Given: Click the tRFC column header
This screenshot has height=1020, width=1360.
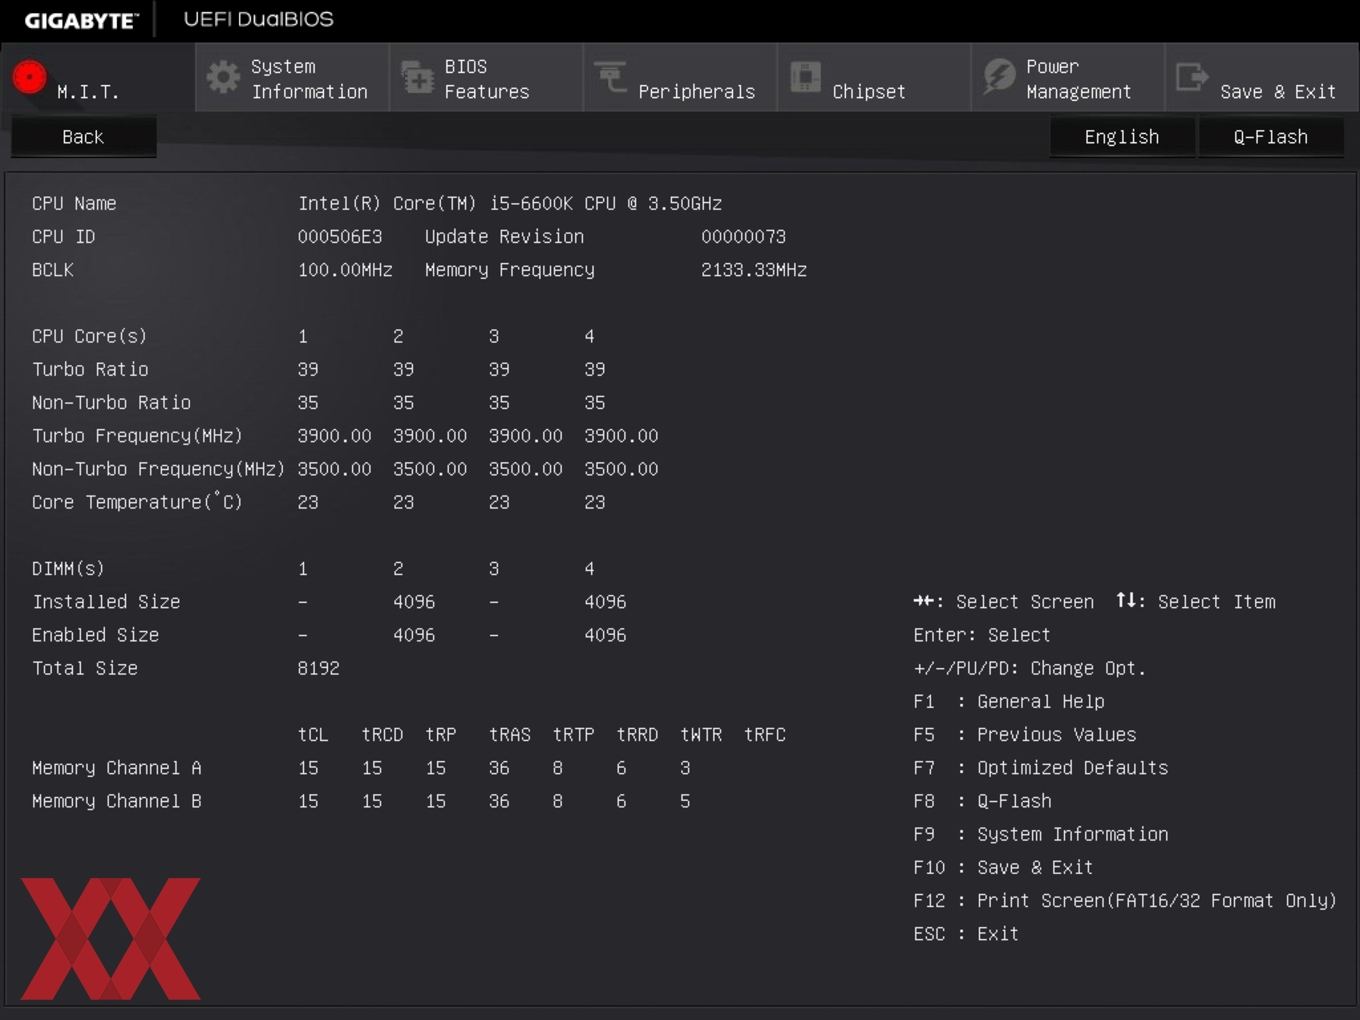Looking at the screenshot, I should (x=765, y=734).
